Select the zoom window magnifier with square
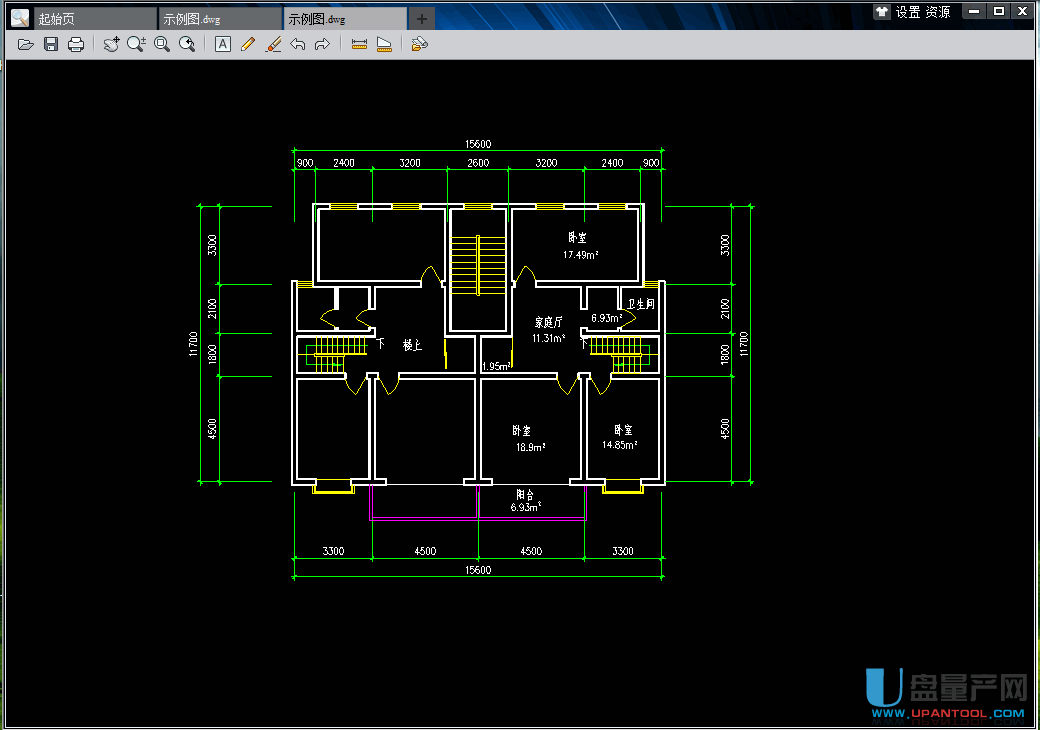 [162, 44]
